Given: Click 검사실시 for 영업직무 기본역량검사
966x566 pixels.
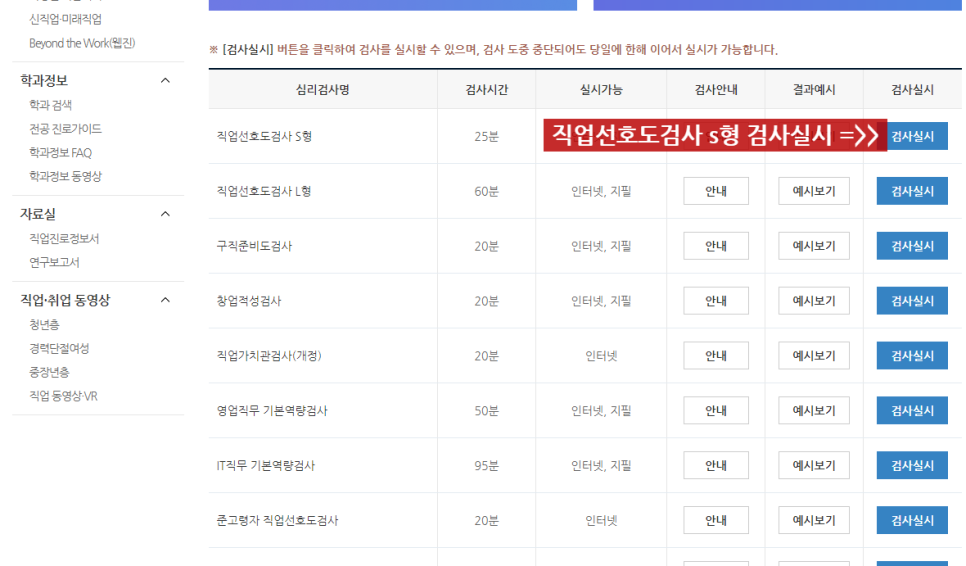Looking at the screenshot, I should (x=912, y=410).
